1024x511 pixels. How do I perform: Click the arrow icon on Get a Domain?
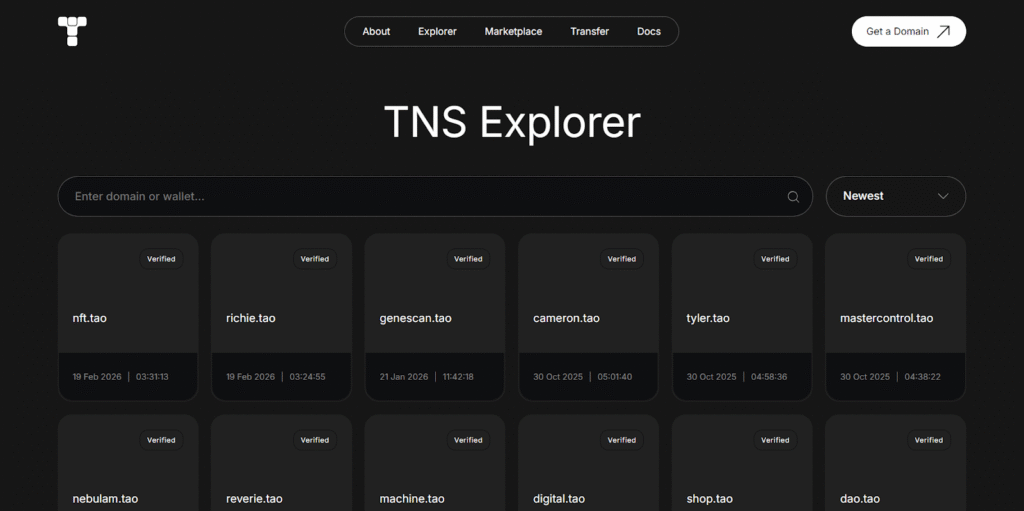(x=943, y=31)
